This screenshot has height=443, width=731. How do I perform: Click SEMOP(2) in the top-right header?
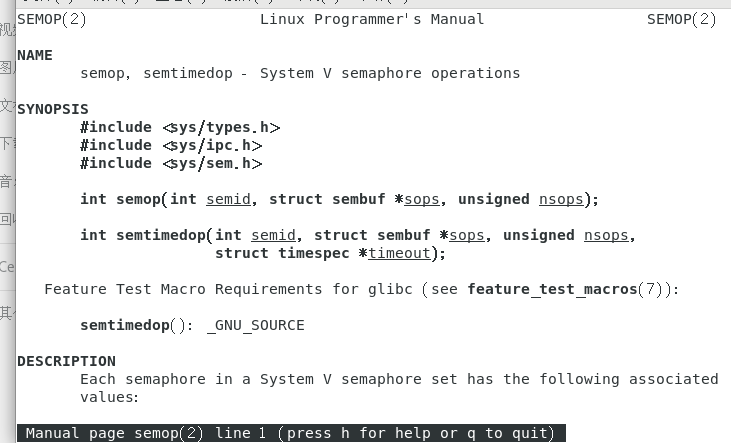(x=681, y=20)
